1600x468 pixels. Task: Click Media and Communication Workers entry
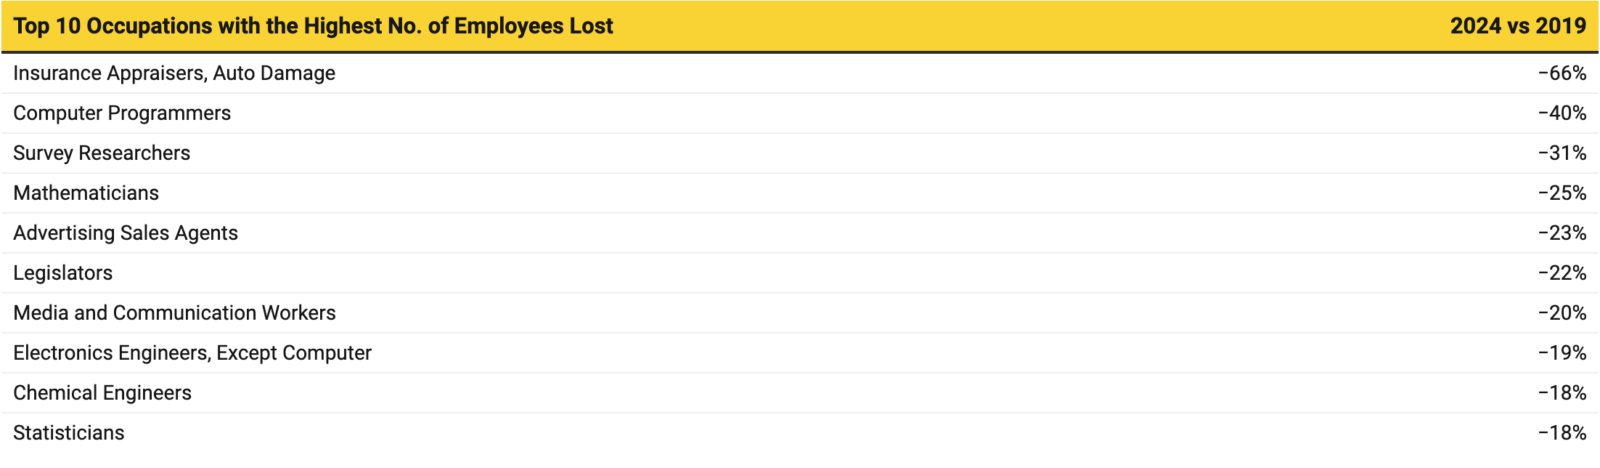point(174,313)
